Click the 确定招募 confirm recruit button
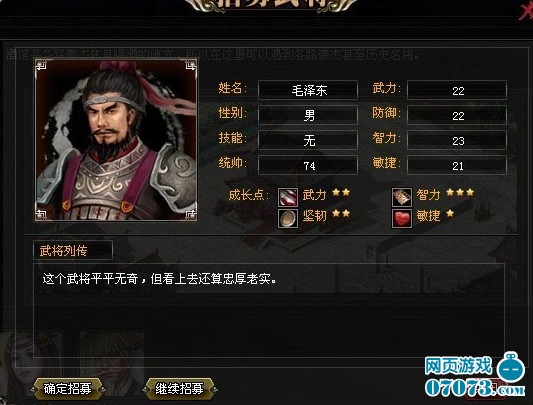Viewport: 533px width, 405px height. click(x=68, y=388)
